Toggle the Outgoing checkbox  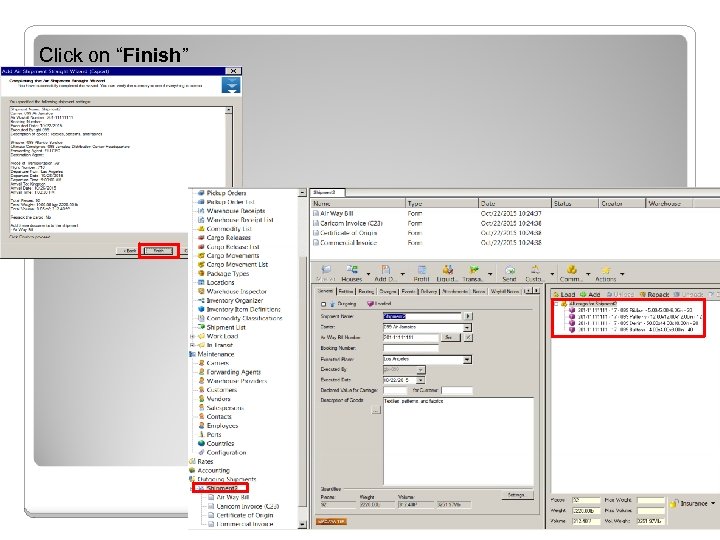point(323,304)
